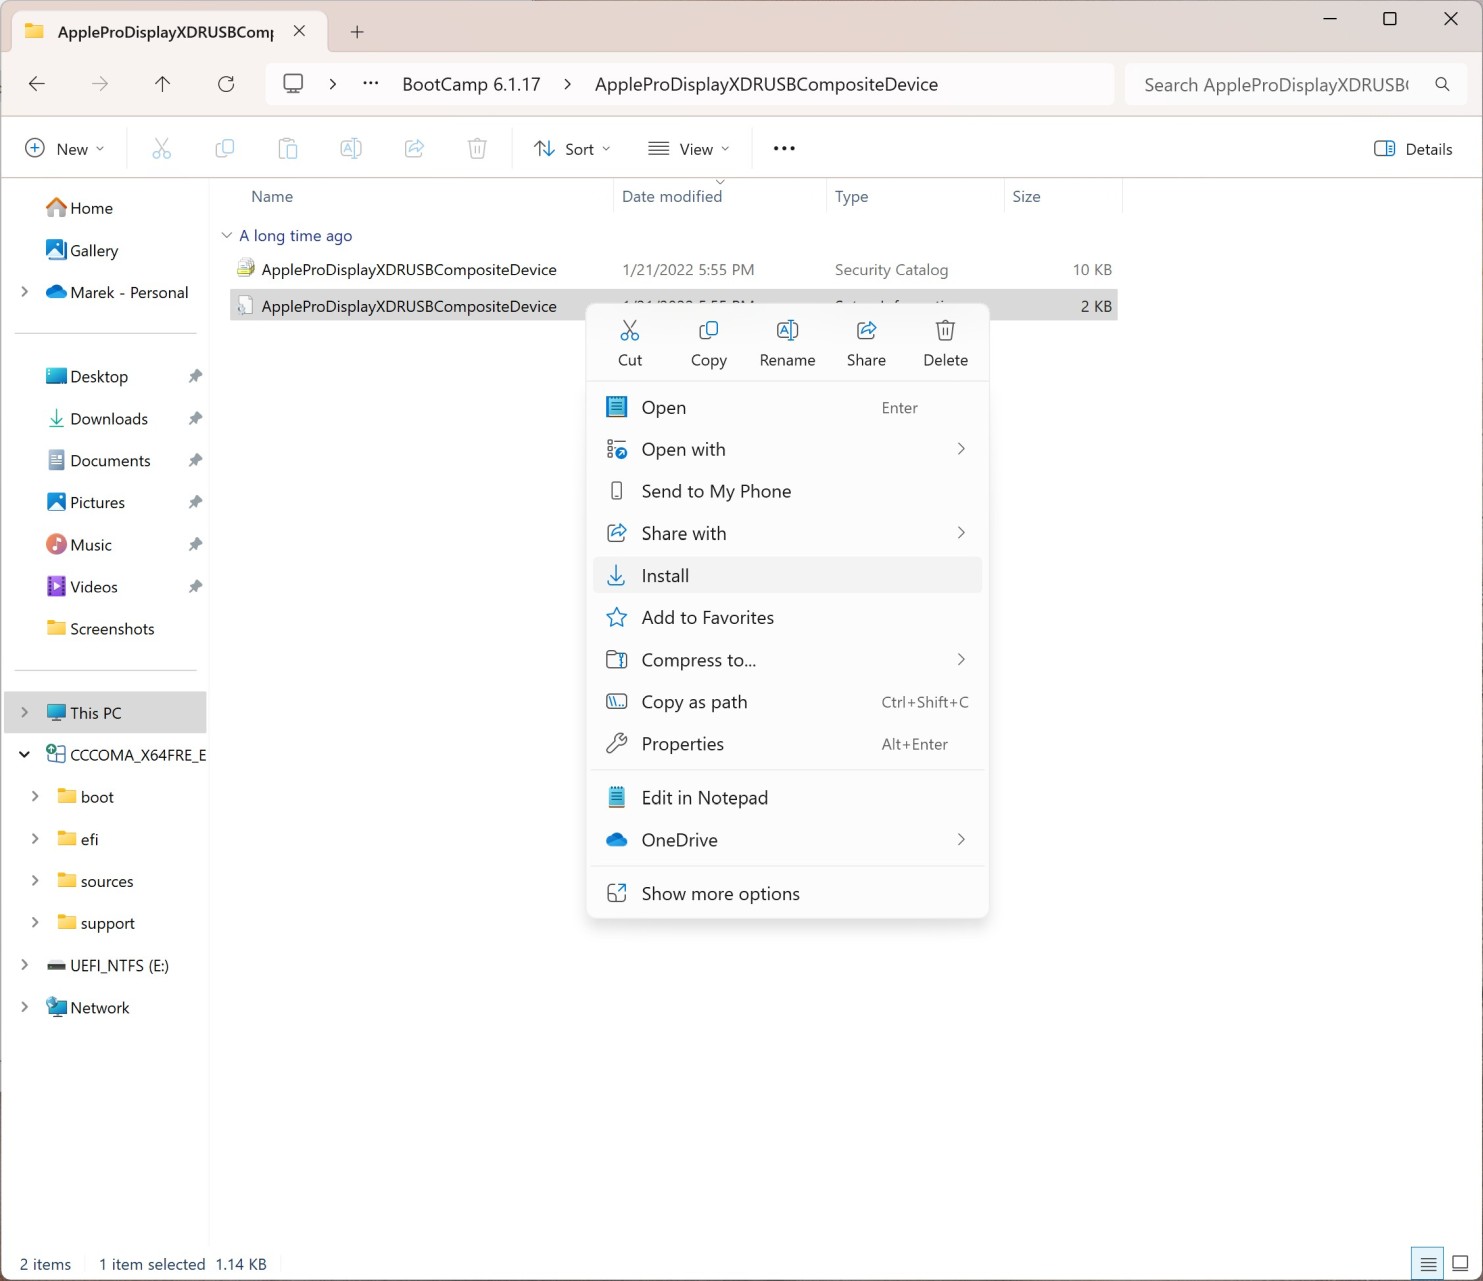Open the Share with submenu
1483x1281 pixels.
coord(787,533)
